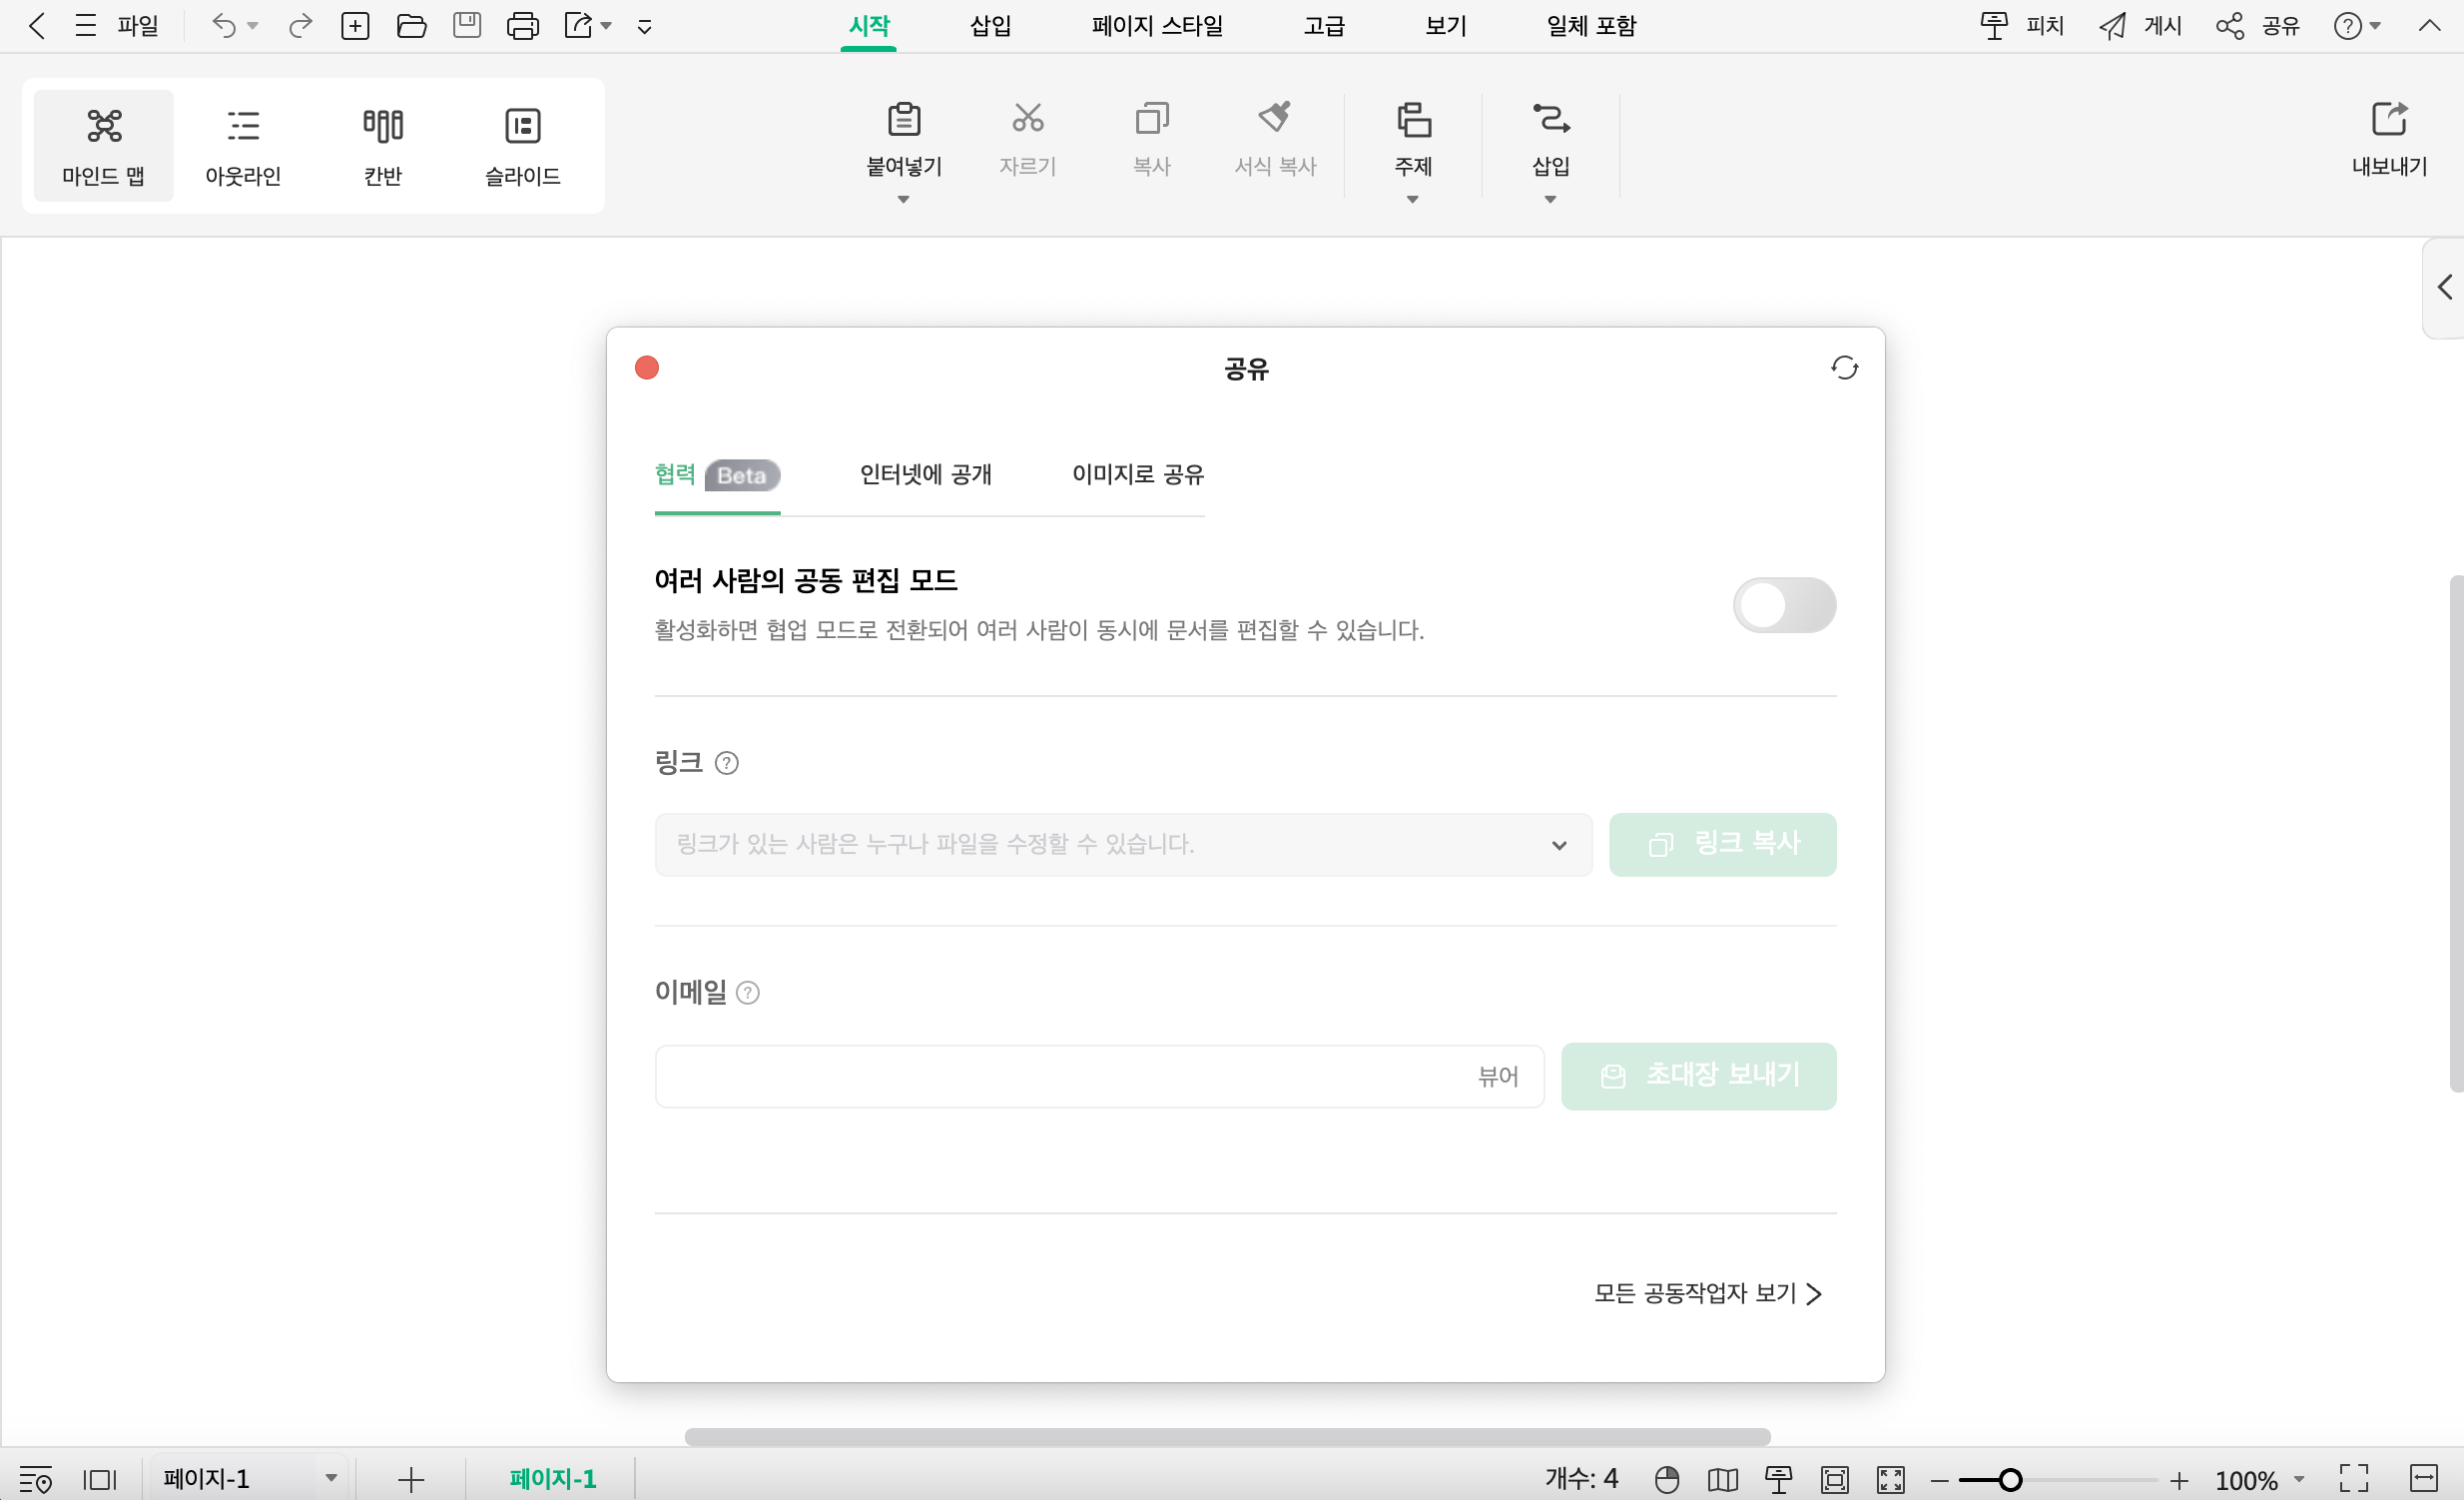Click the page panel toggle icon
This screenshot has width=2464, height=1500.
click(x=100, y=1479)
